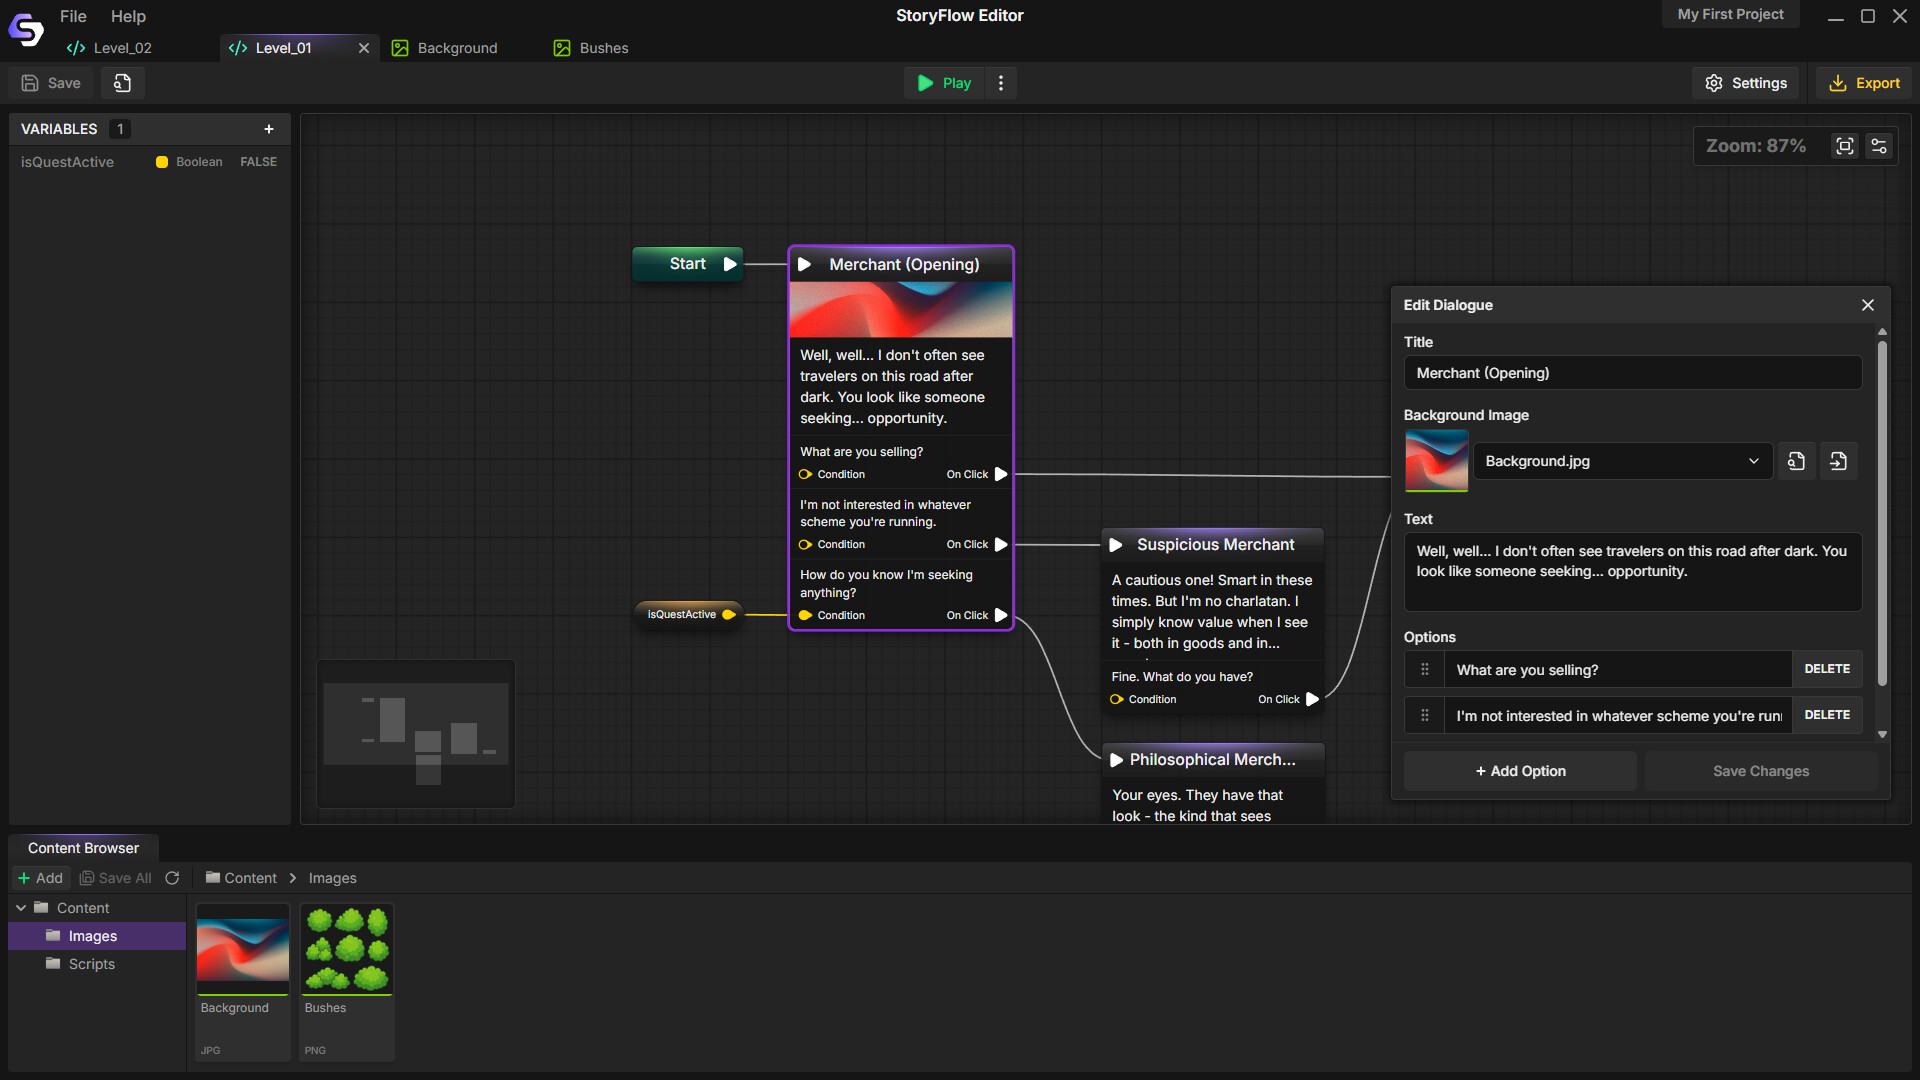Click the refresh icon in Content Browser
This screenshot has width=1920, height=1080.
click(x=172, y=878)
